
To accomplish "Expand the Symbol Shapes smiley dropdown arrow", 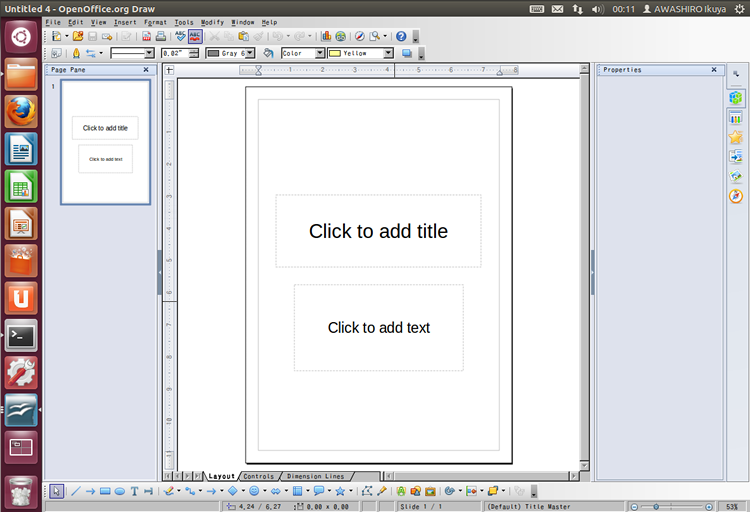I will coord(265,491).
